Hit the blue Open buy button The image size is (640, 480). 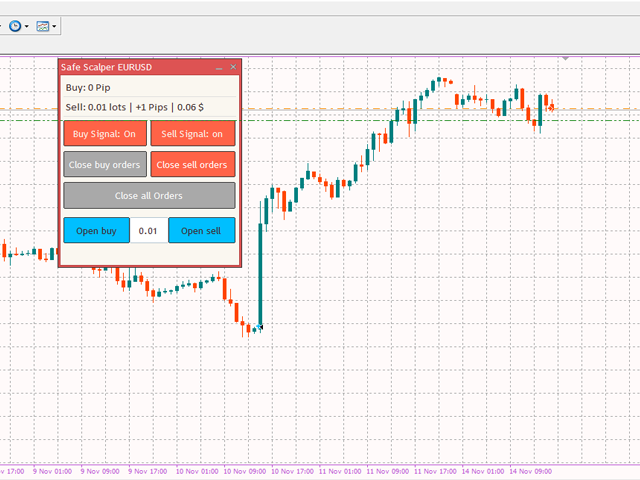[96, 230]
